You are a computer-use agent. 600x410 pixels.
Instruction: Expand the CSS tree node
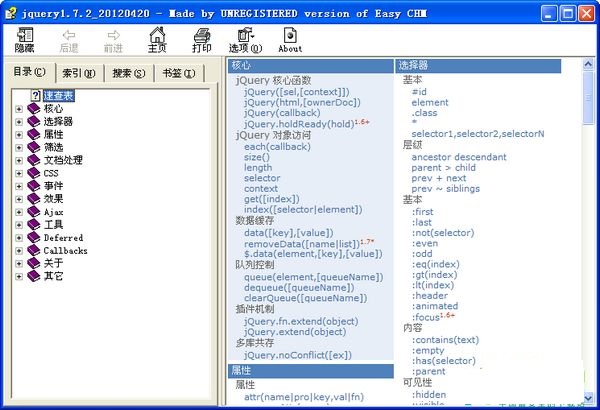click(19, 173)
